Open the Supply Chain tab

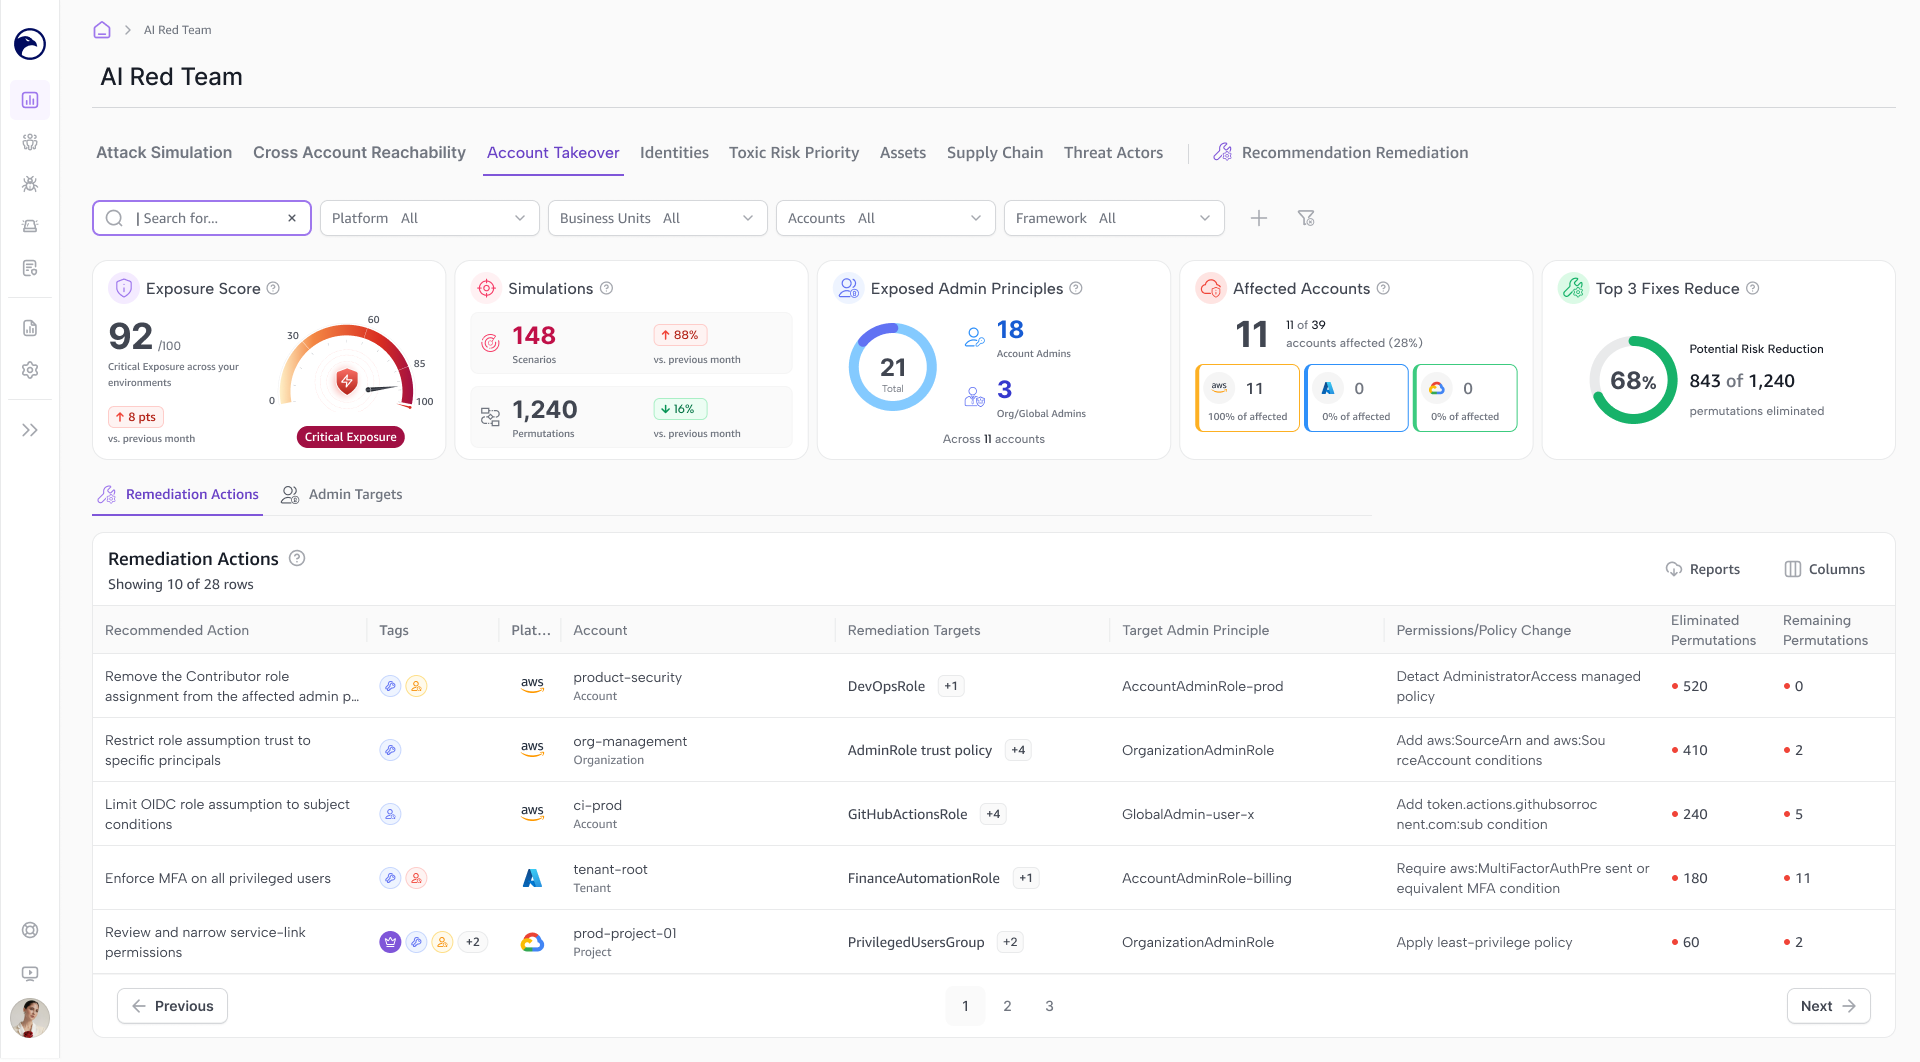click(995, 152)
